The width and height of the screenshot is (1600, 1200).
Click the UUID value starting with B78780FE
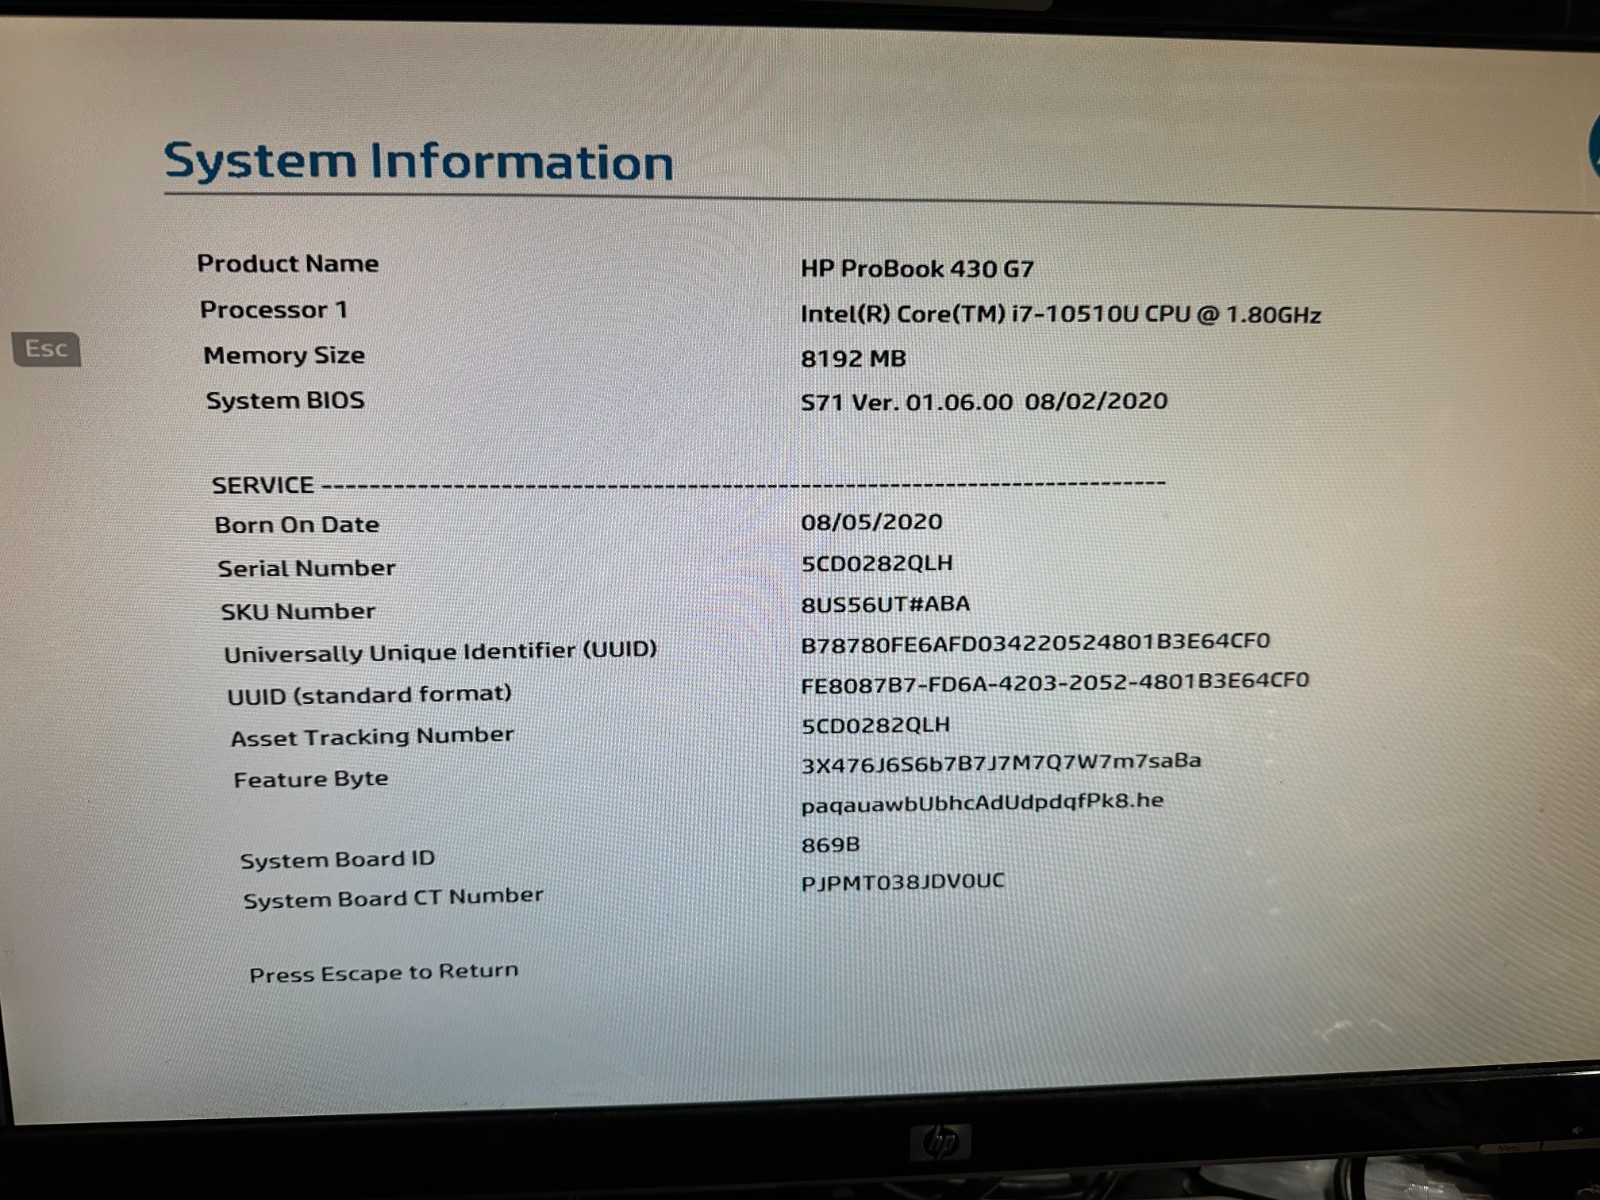[x=1035, y=642]
